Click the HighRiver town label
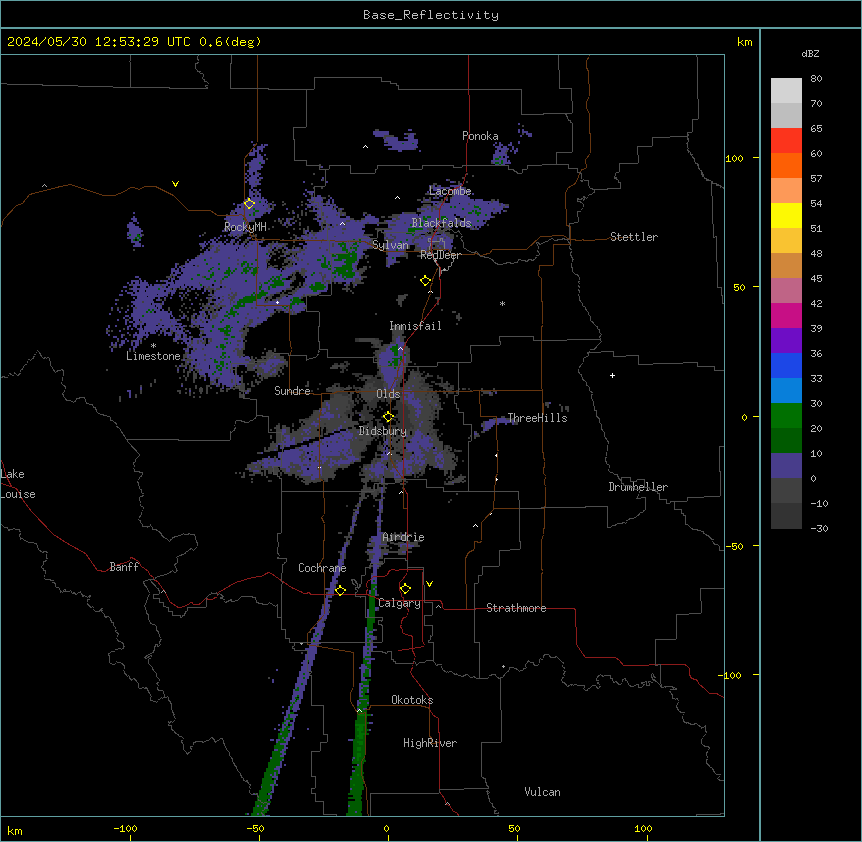This screenshot has width=862, height=842. pyautogui.click(x=430, y=743)
